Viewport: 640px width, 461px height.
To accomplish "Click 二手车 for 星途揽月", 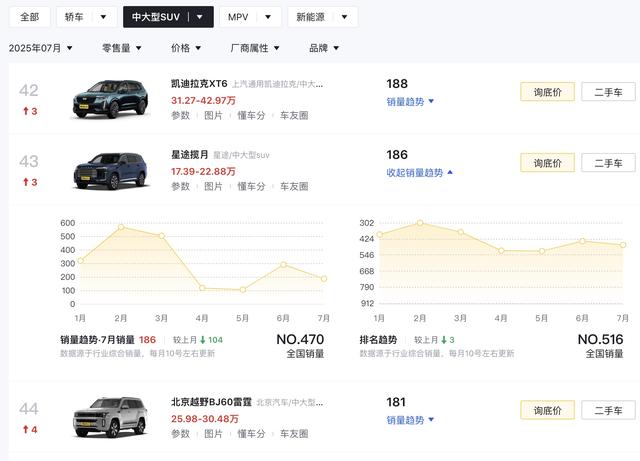I will tap(608, 163).
